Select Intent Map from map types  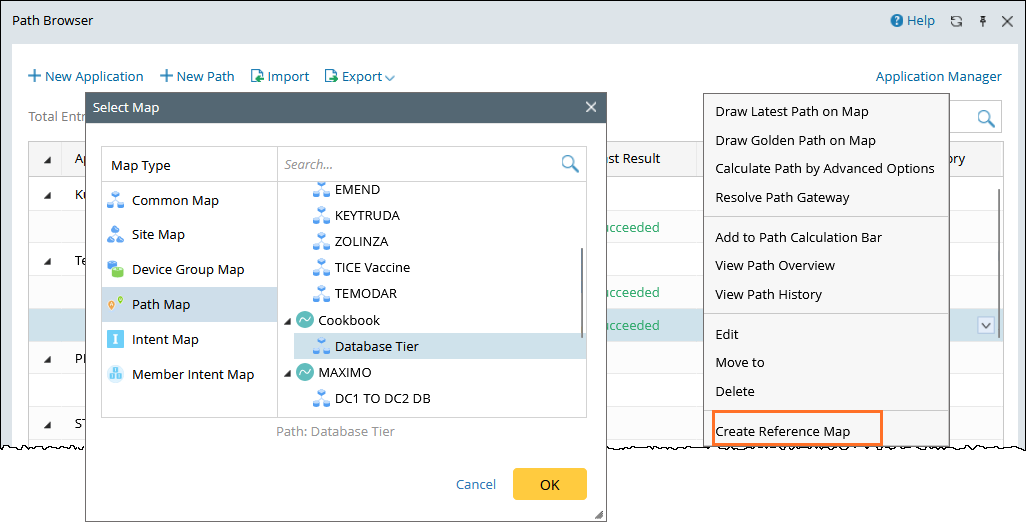coord(165,340)
